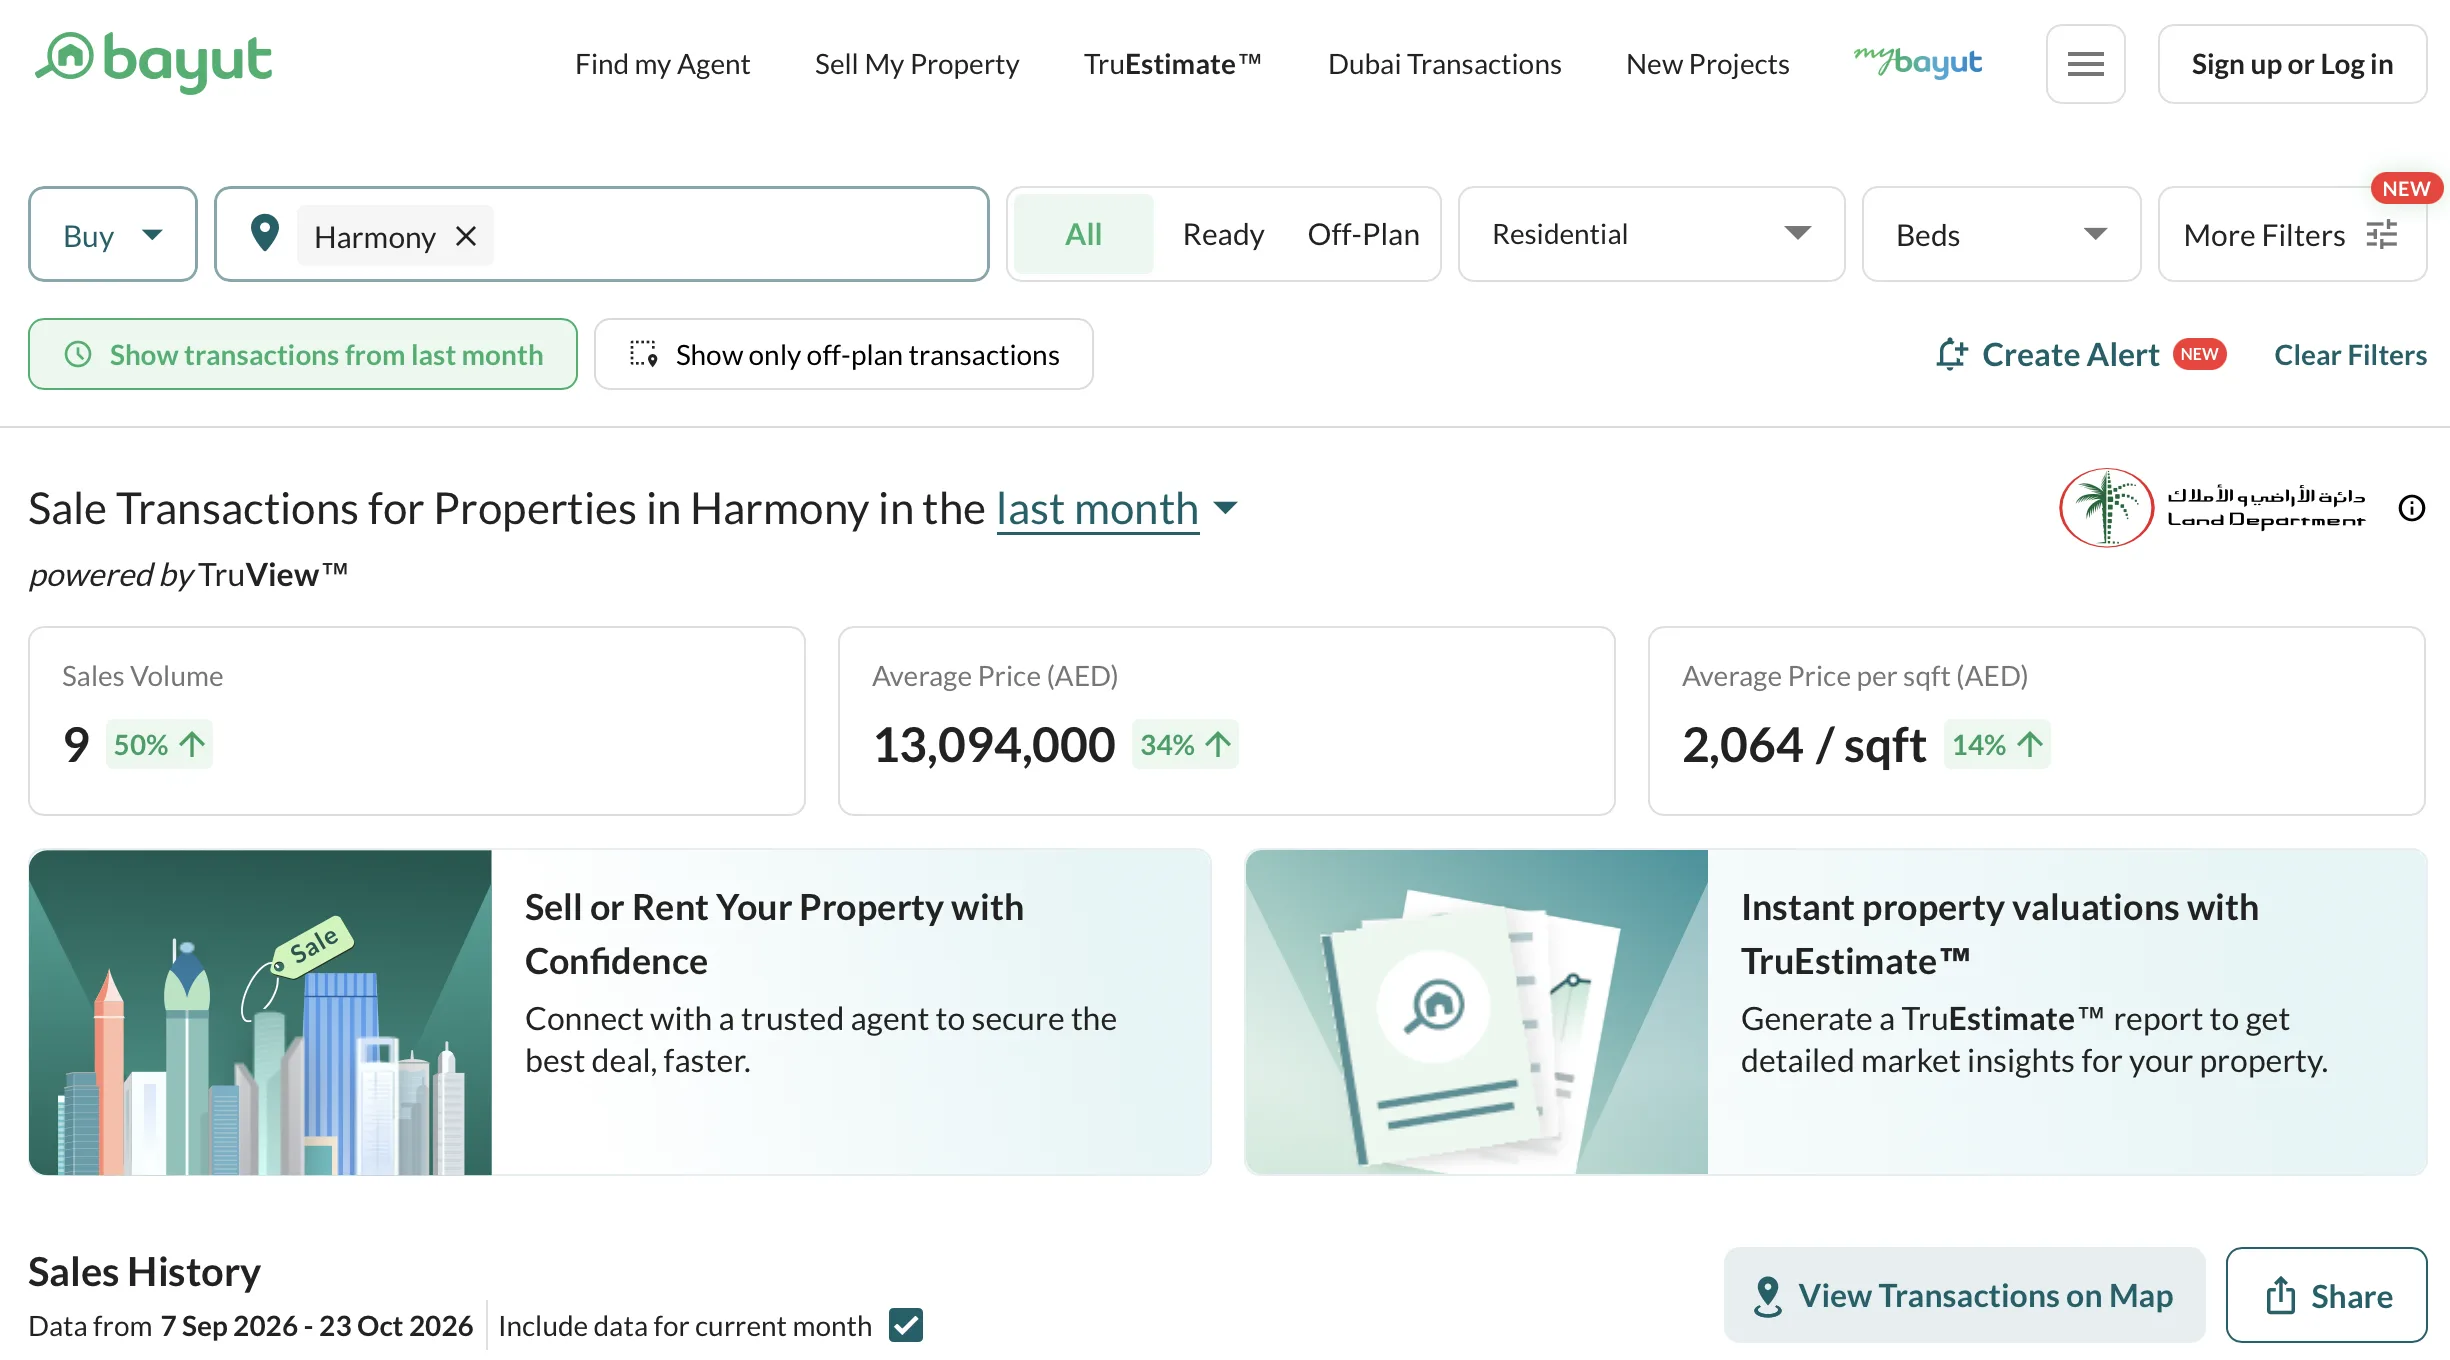
Task: Click Create Alert link text
Action: (2070, 355)
